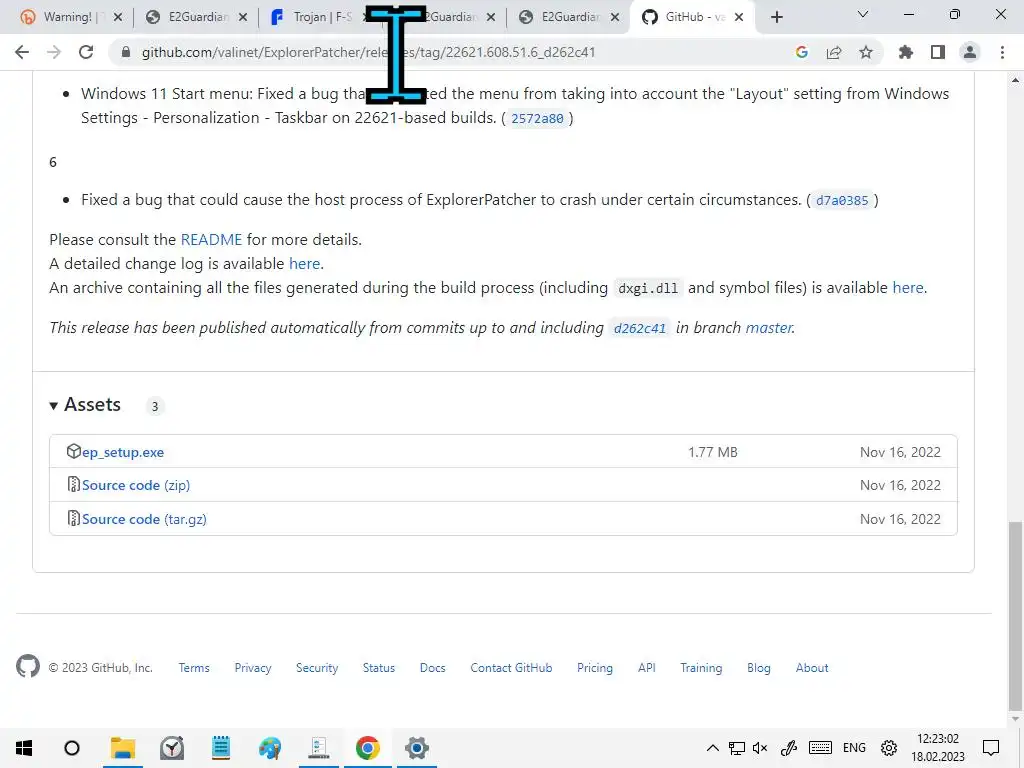Viewport: 1024px width, 768px height.
Task: Switch ENG input language indicator
Action: coord(854,748)
